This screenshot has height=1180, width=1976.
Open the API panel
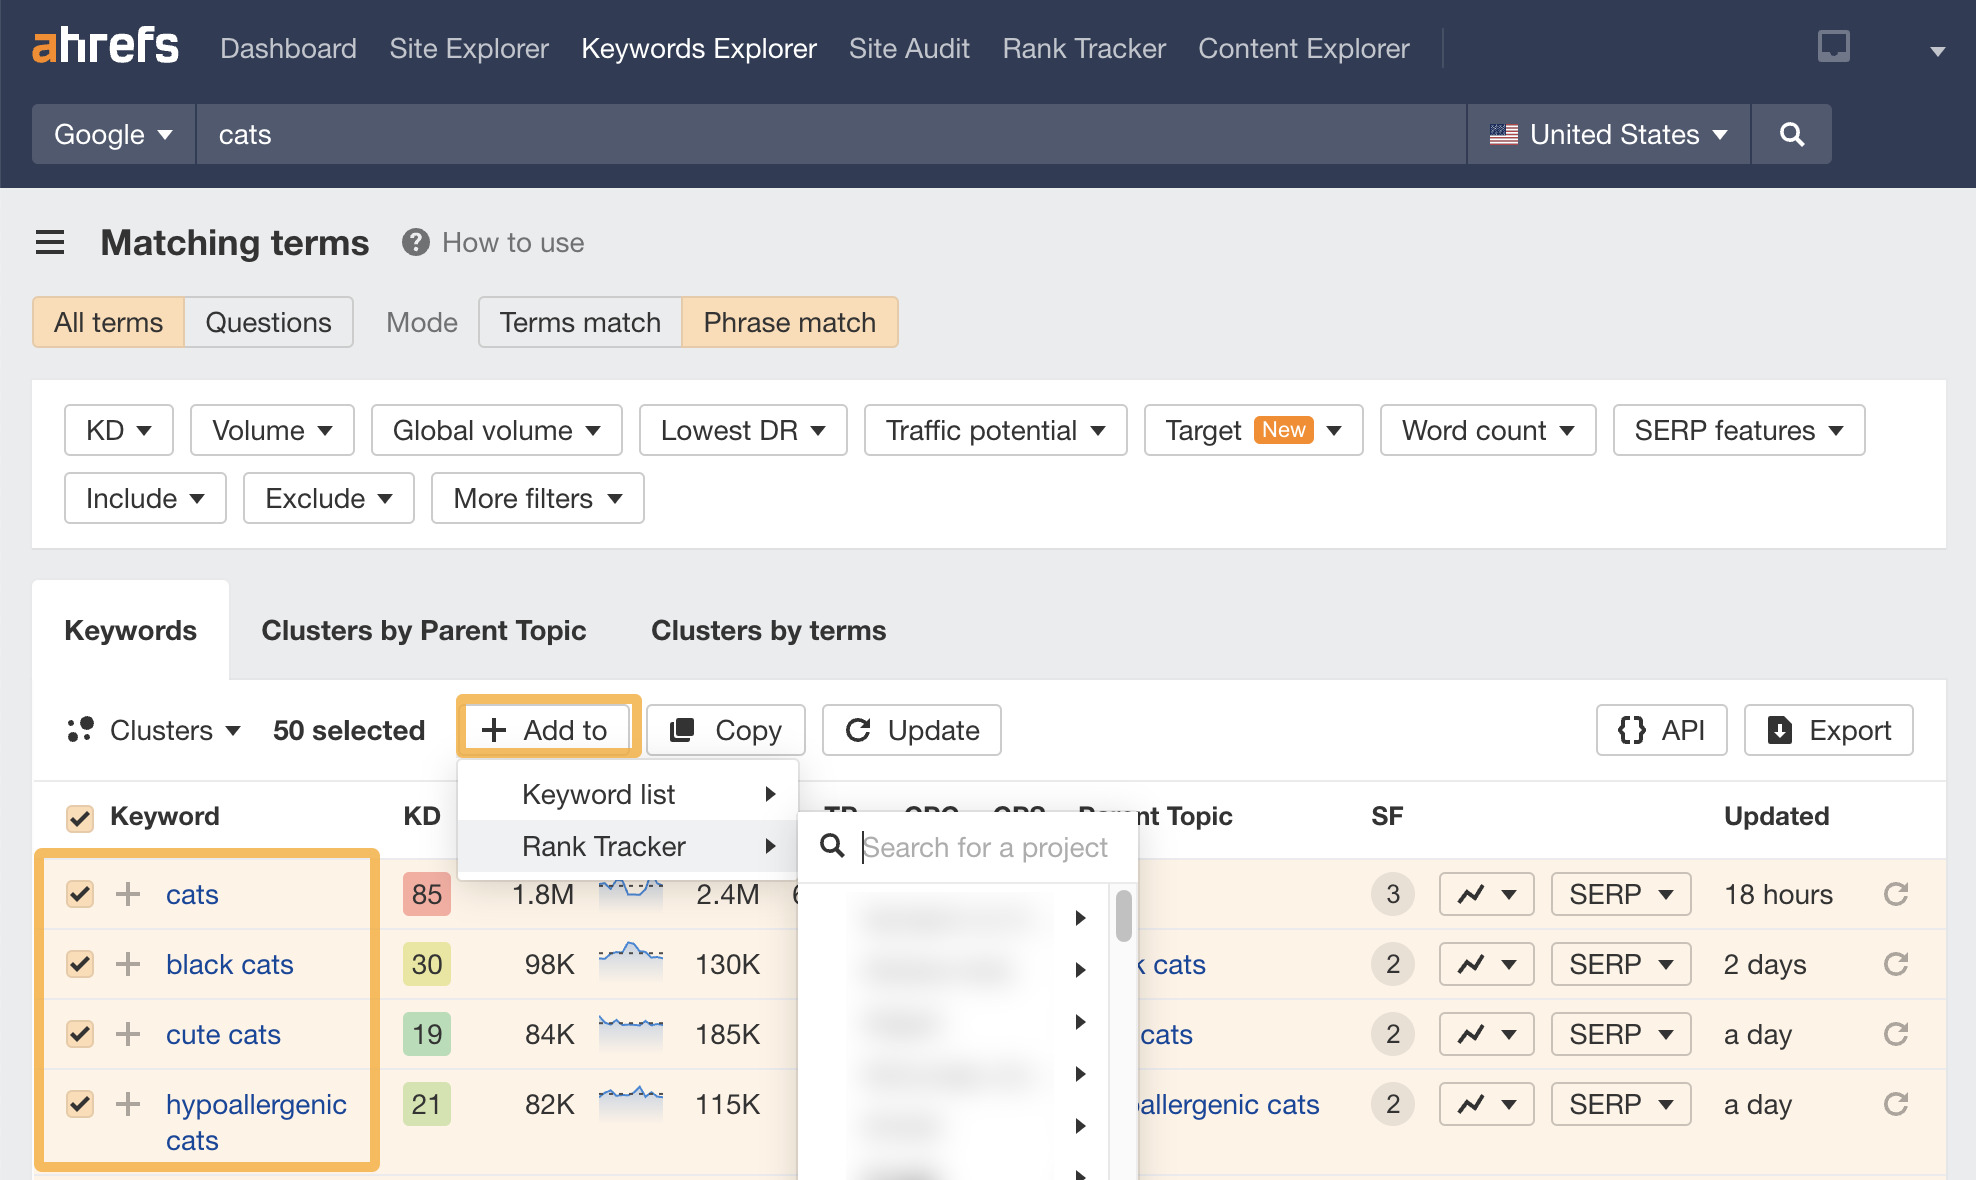pos(1661,730)
